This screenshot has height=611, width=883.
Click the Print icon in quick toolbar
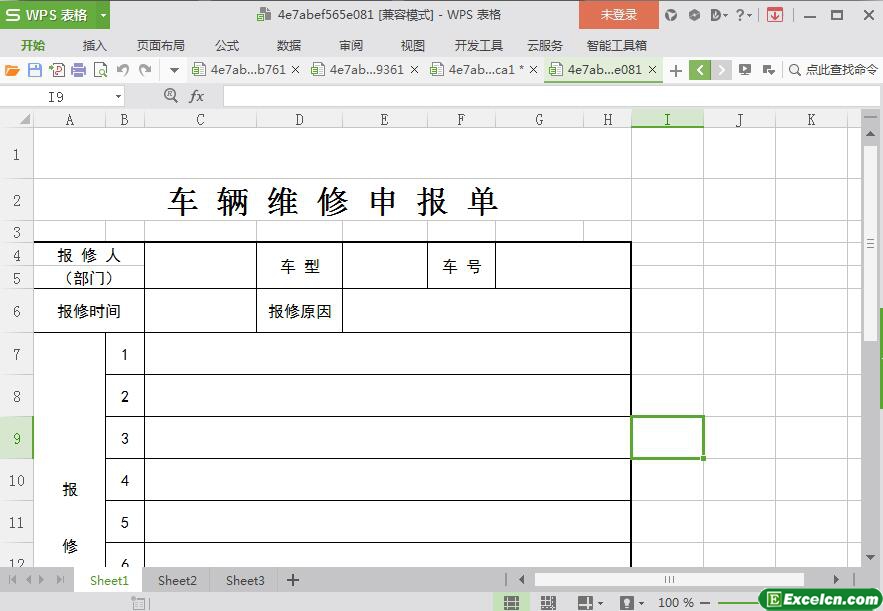pyautogui.click(x=78, y=70)
